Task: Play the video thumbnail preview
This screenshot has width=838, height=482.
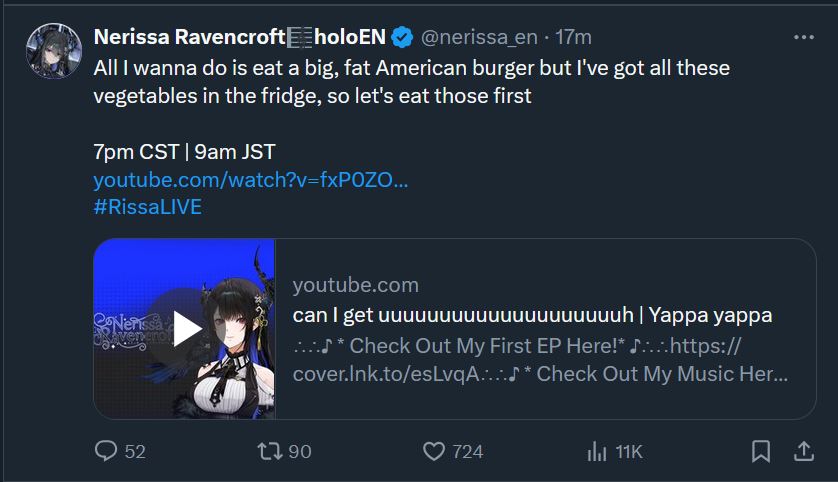Action: point(187,328)
